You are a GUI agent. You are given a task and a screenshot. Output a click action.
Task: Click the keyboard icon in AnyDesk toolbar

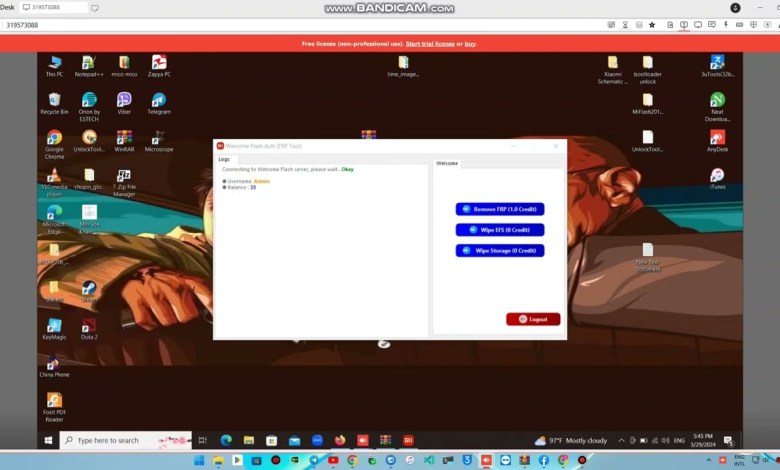[x=740, y=24]
